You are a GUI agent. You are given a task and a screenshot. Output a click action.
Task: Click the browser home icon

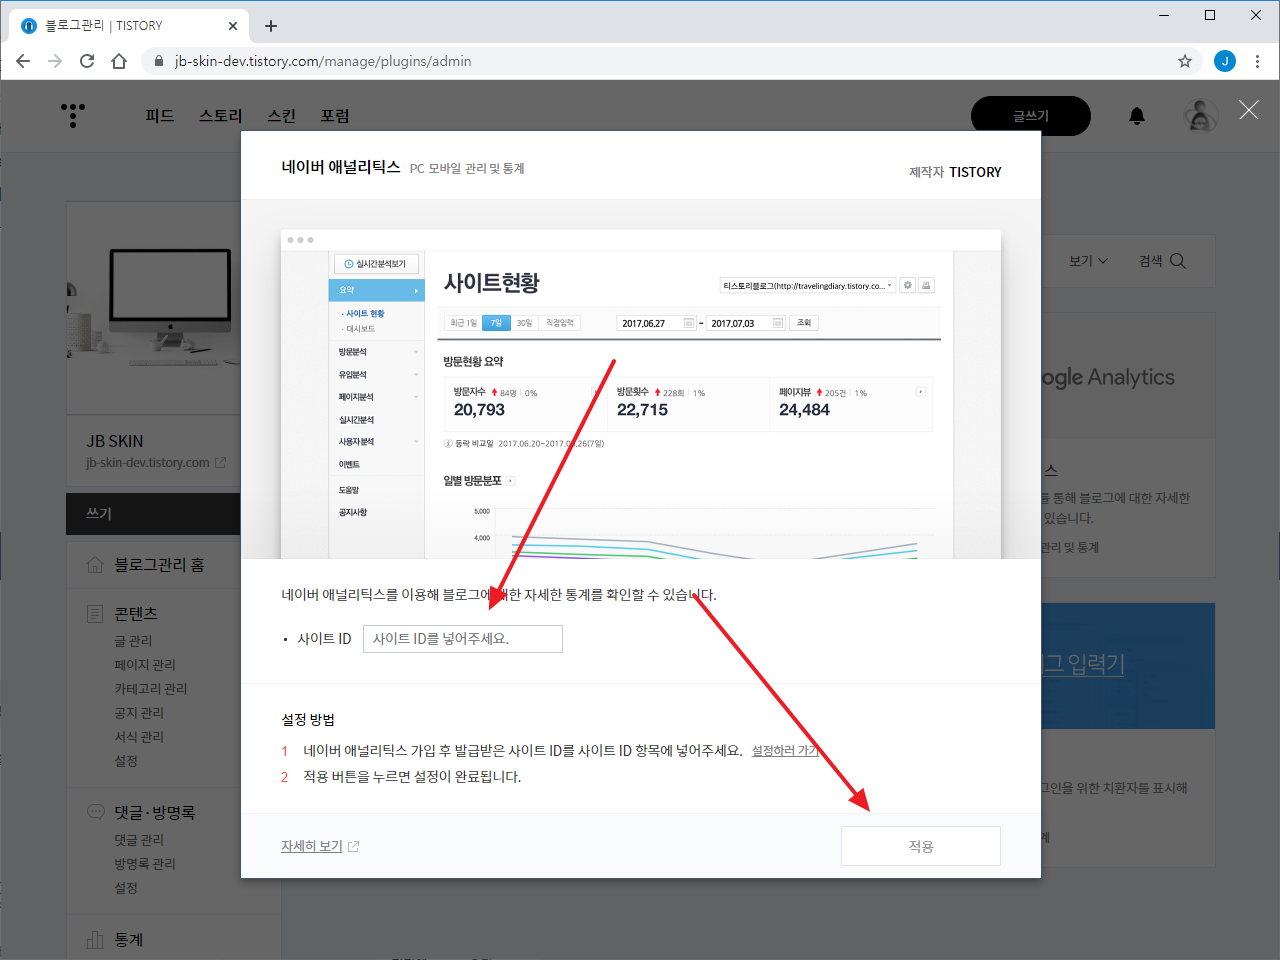pyautogui.click(x=119, y=61)
